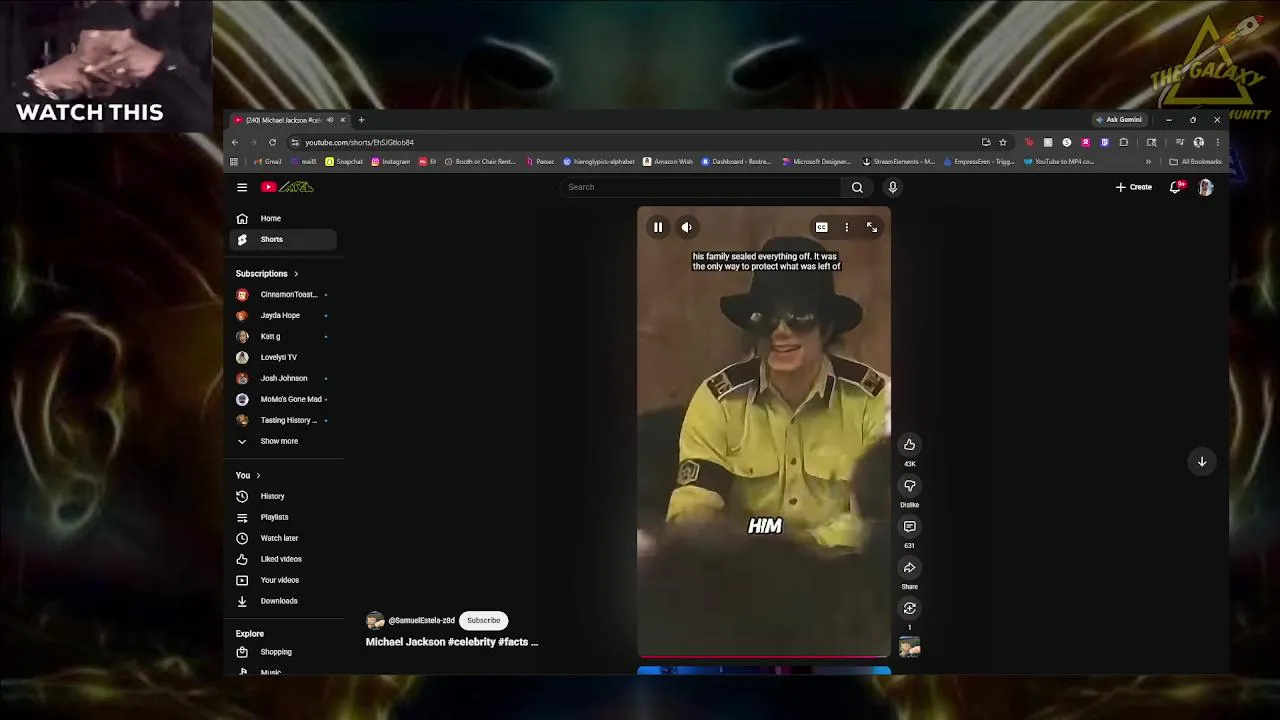
Task: Open comments showing 631
Action: (909, 527)
